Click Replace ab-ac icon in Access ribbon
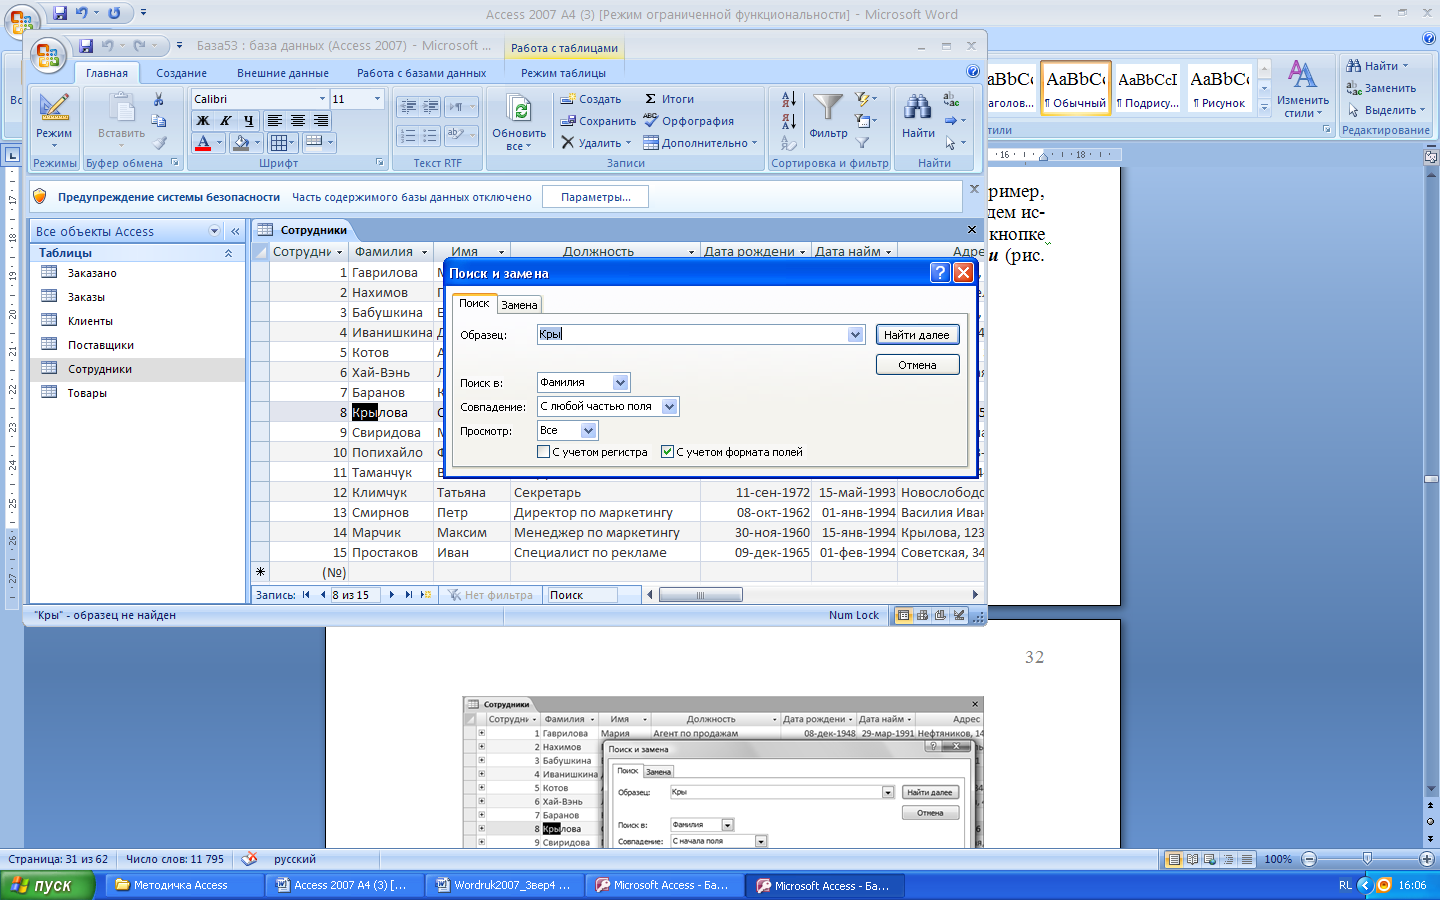 click(x=951, y=100)
